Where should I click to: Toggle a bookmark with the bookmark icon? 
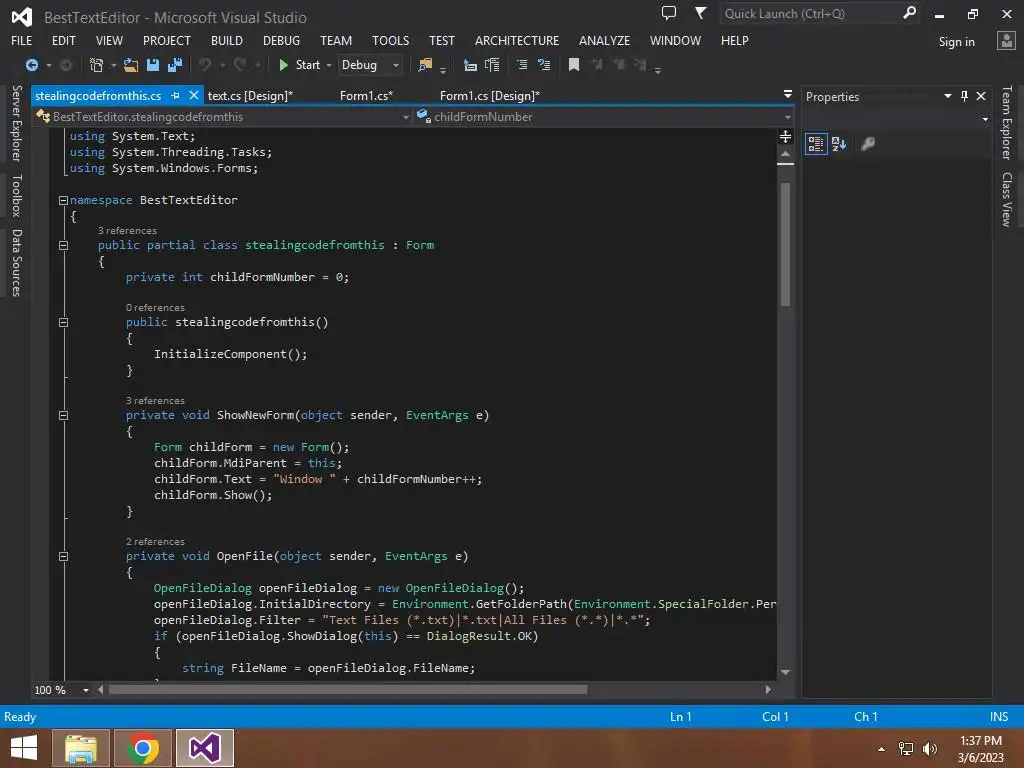pyautogui.click(x=574, y=65)
